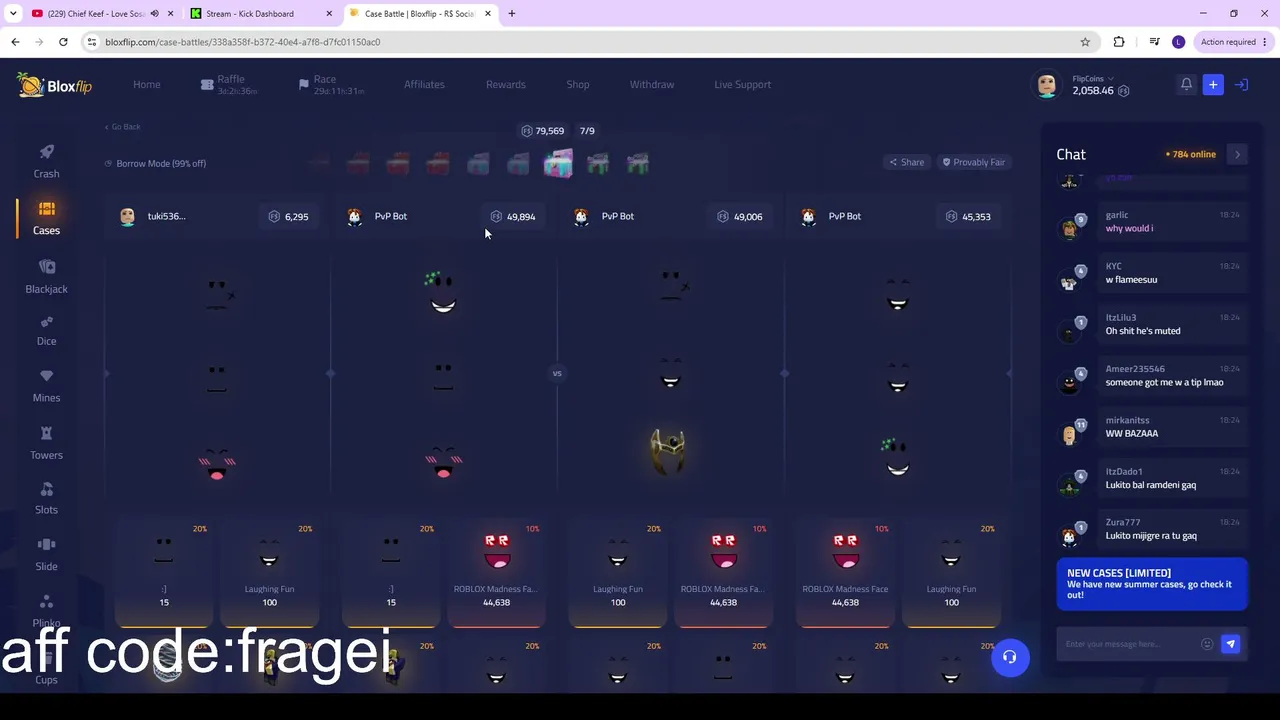Open Live Support from the top nav

[x=743, y=85]
